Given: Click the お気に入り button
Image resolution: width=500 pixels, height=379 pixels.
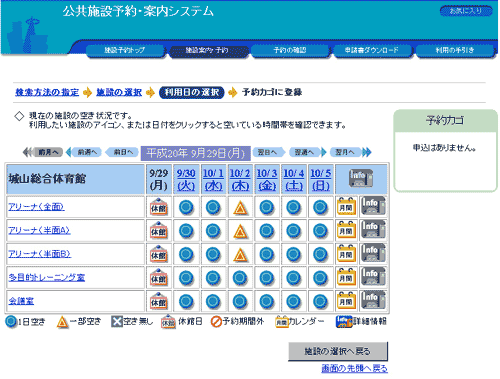Looking at the screenshot, I should tap(466, 11).
